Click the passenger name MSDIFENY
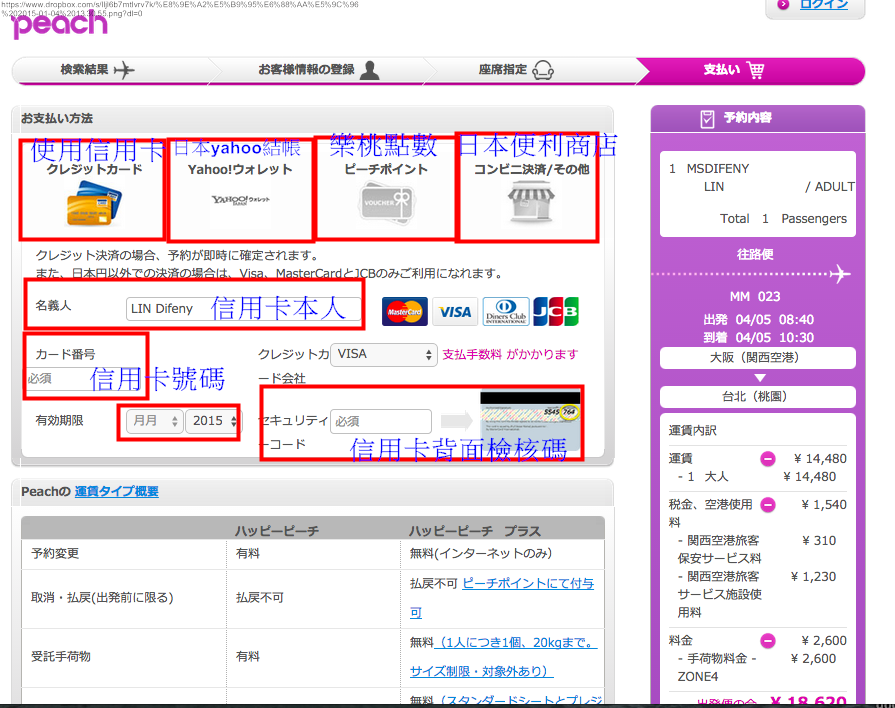Screen dimensions: 895x708 (x=718, y=169)
